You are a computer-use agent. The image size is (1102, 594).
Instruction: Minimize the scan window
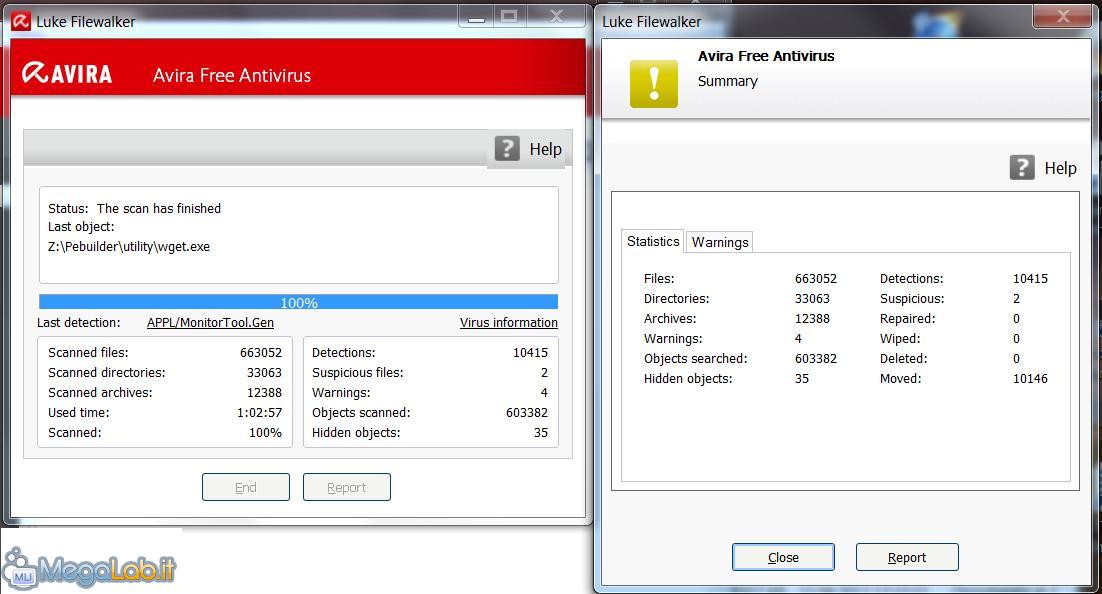click(x=477, y=16)
